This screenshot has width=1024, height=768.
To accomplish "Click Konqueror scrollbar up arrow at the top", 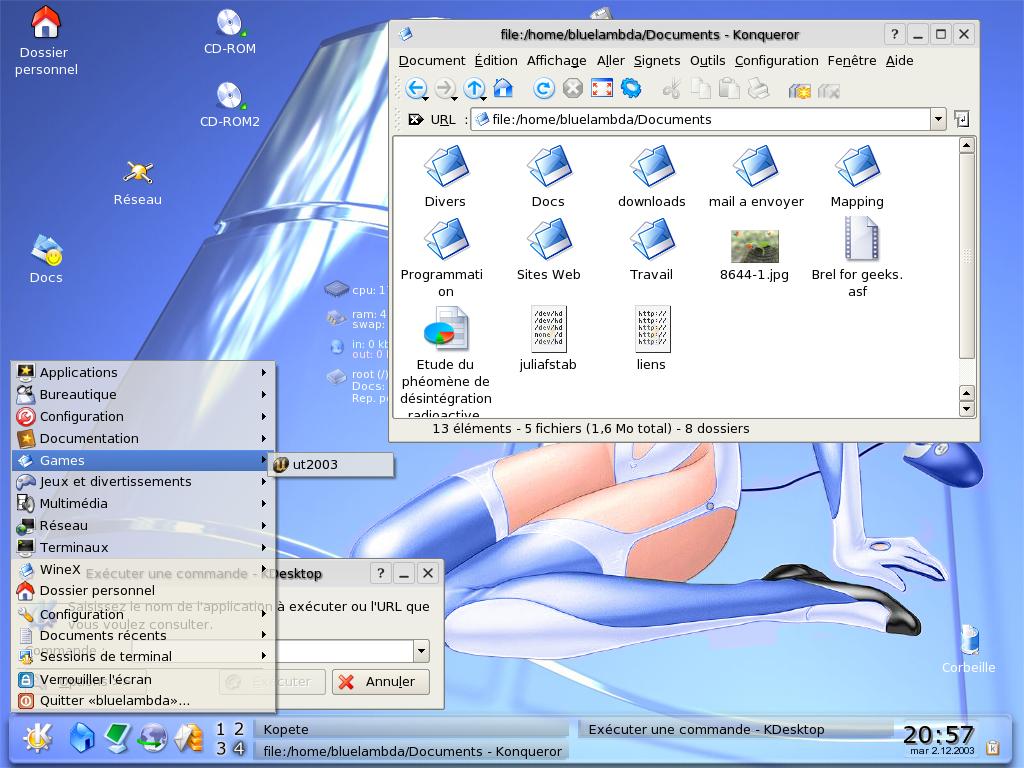I will [x=967, y=144].
